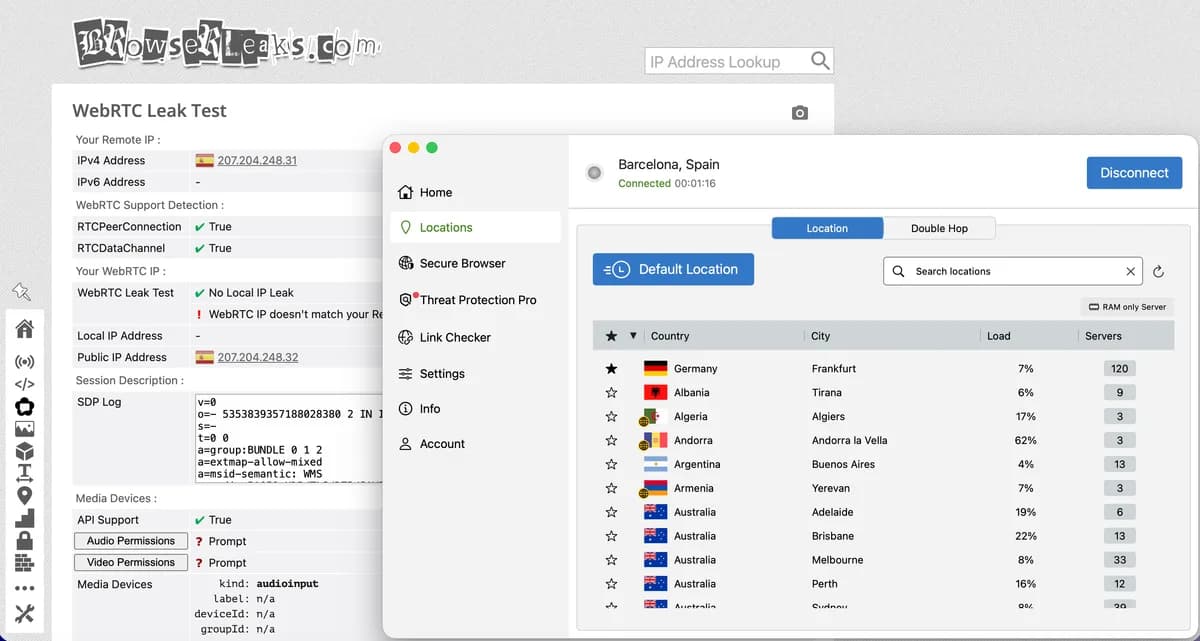Click the 120 servers badge for Frankfurt
Screen dimensions: 1200x641
(1119, 368)
